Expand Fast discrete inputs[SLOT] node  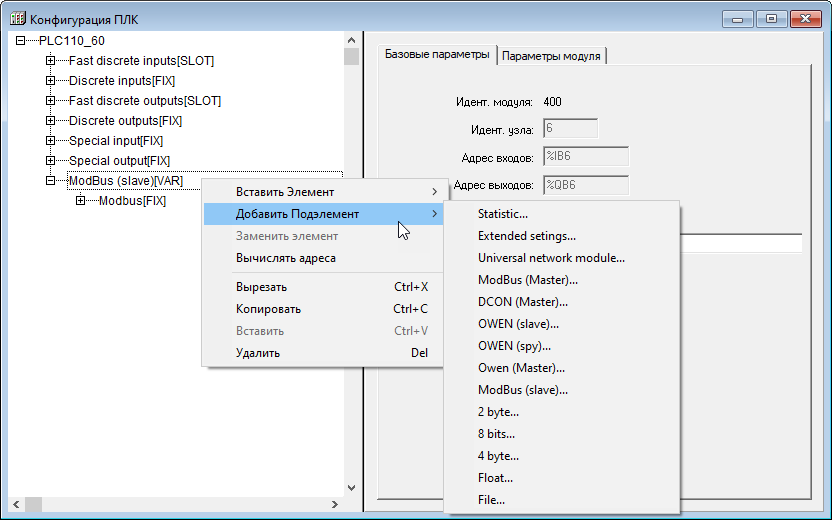coord(50,61)
